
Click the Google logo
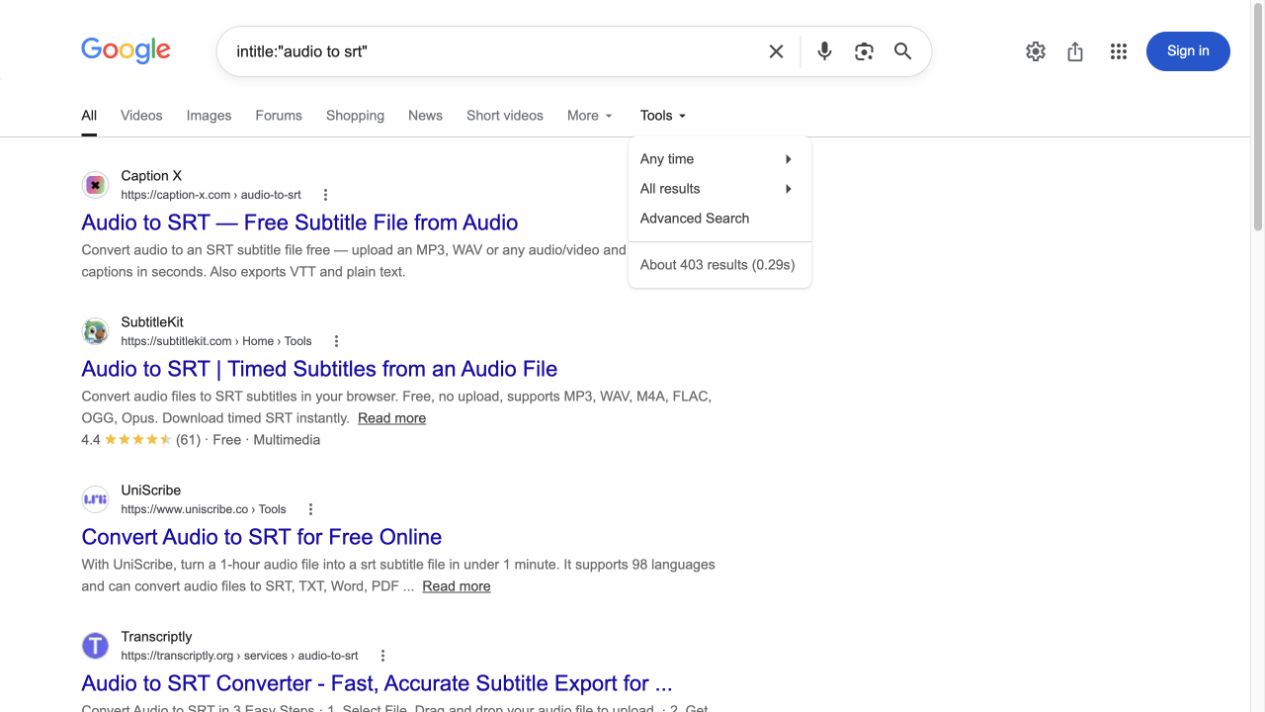coord(126,50)
